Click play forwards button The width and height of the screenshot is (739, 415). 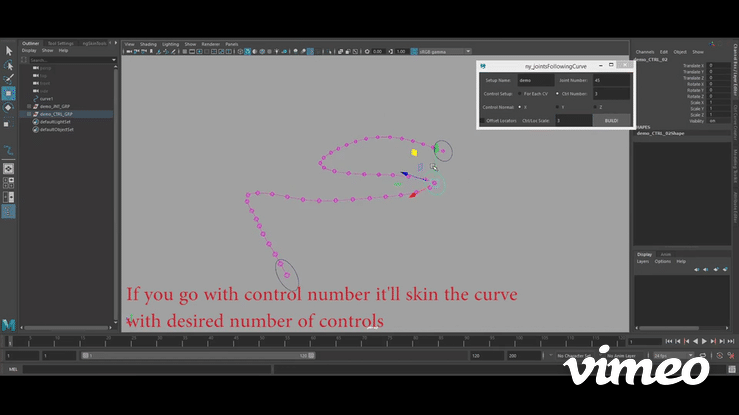tap(704, 341)
